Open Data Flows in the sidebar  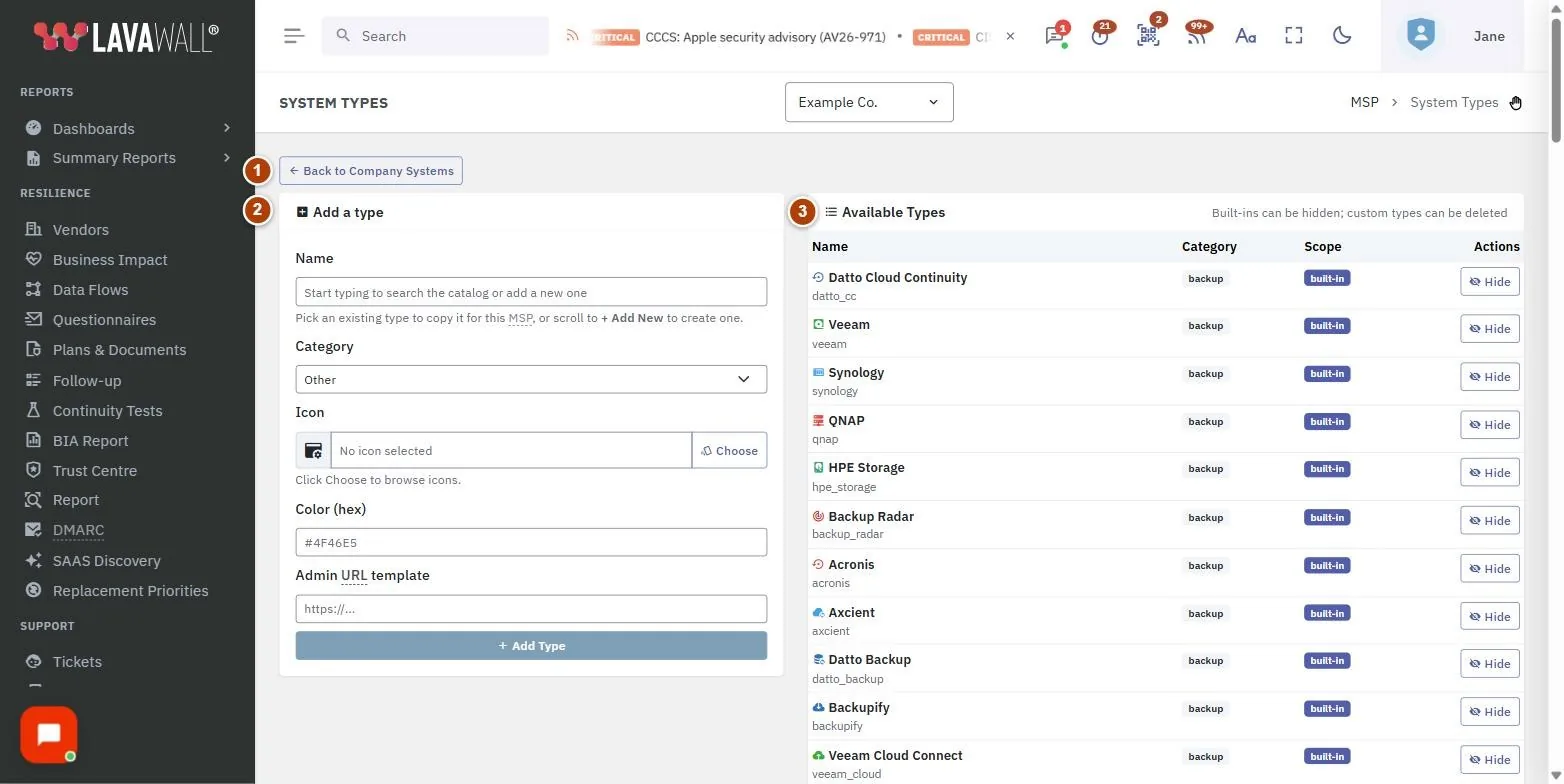coord(90,290)
